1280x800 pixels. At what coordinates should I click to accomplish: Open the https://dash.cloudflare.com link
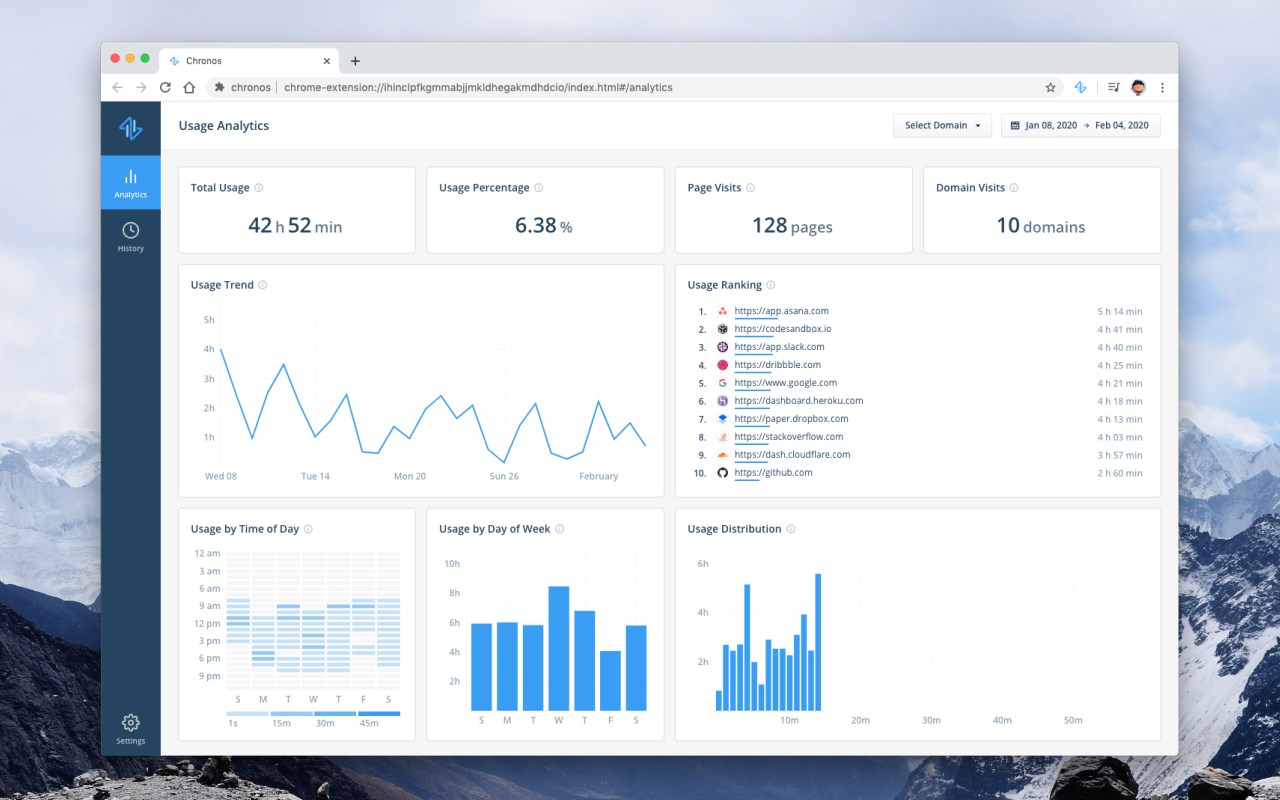[x=792, y=455]
